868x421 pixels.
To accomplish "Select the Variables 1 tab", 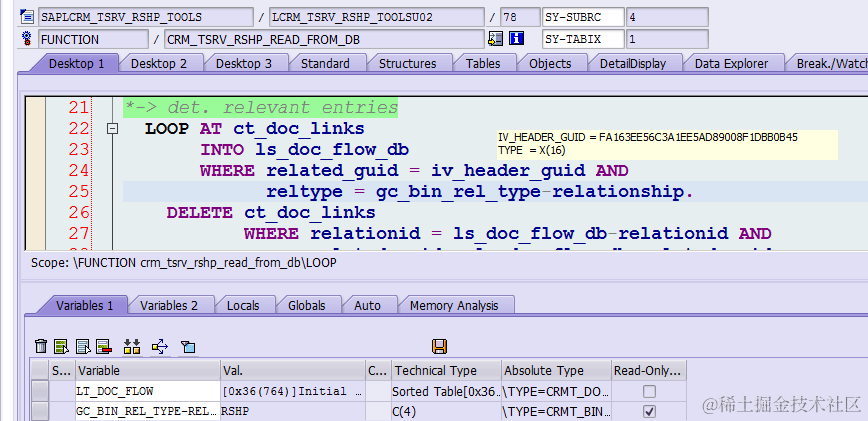I will [x=84, y=305].
